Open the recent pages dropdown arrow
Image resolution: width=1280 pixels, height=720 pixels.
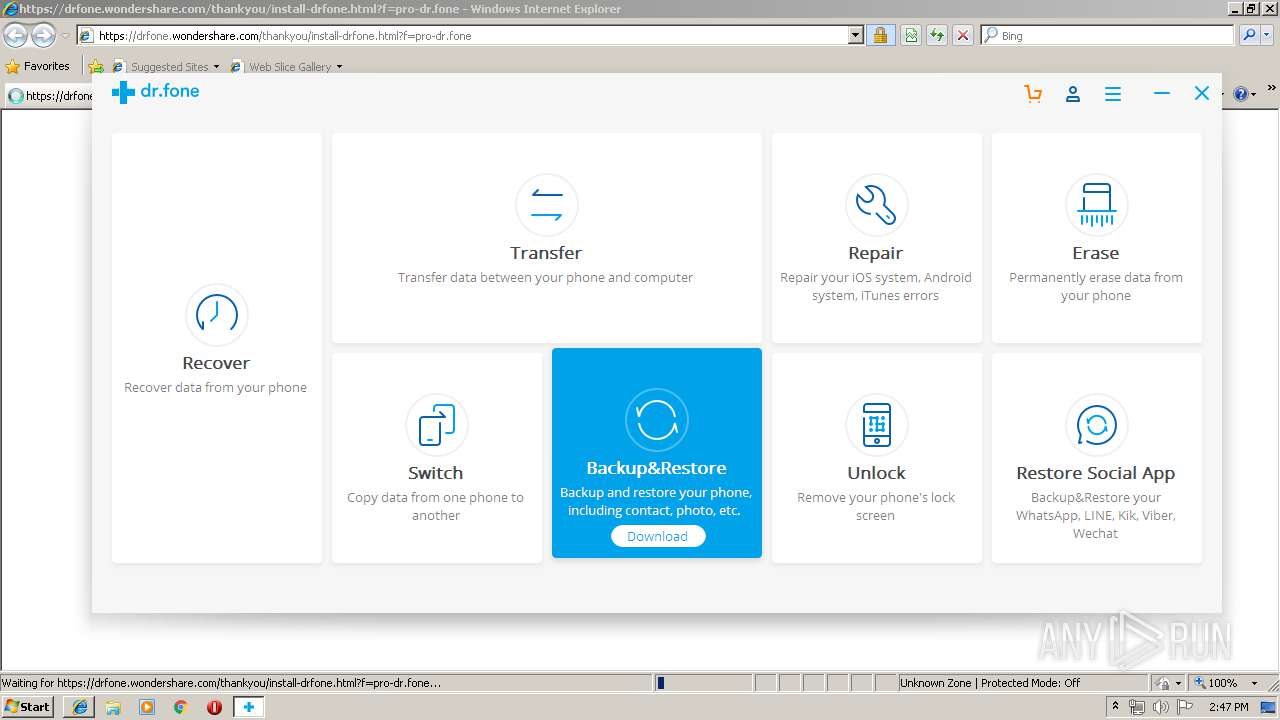(x=65, y=36)
